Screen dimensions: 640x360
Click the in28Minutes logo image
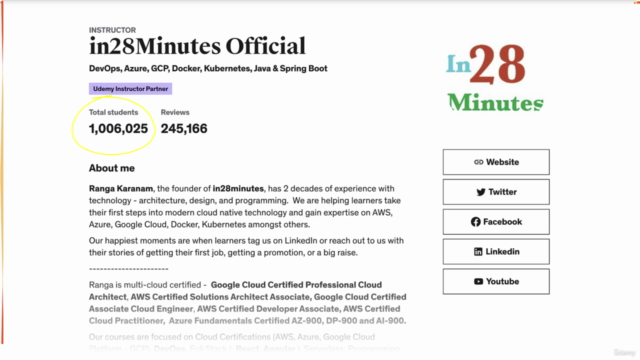coord(495,78)
